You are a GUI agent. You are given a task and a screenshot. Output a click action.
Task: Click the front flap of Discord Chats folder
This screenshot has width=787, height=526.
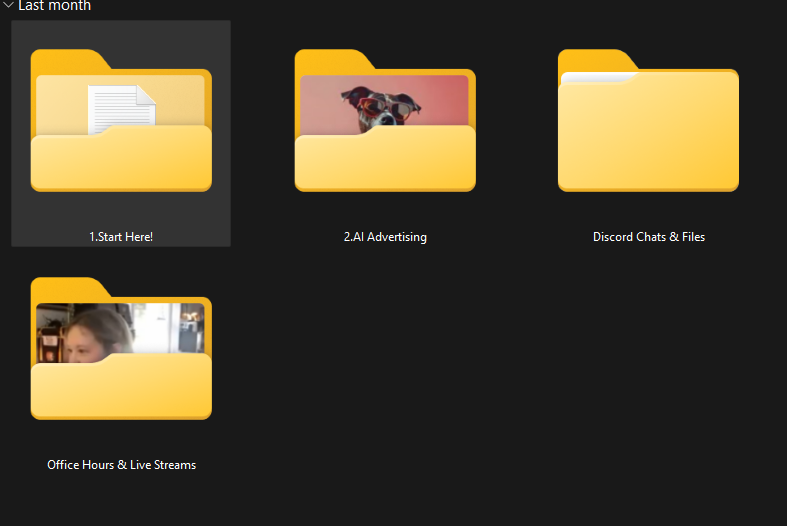click(x=648, y=140)
